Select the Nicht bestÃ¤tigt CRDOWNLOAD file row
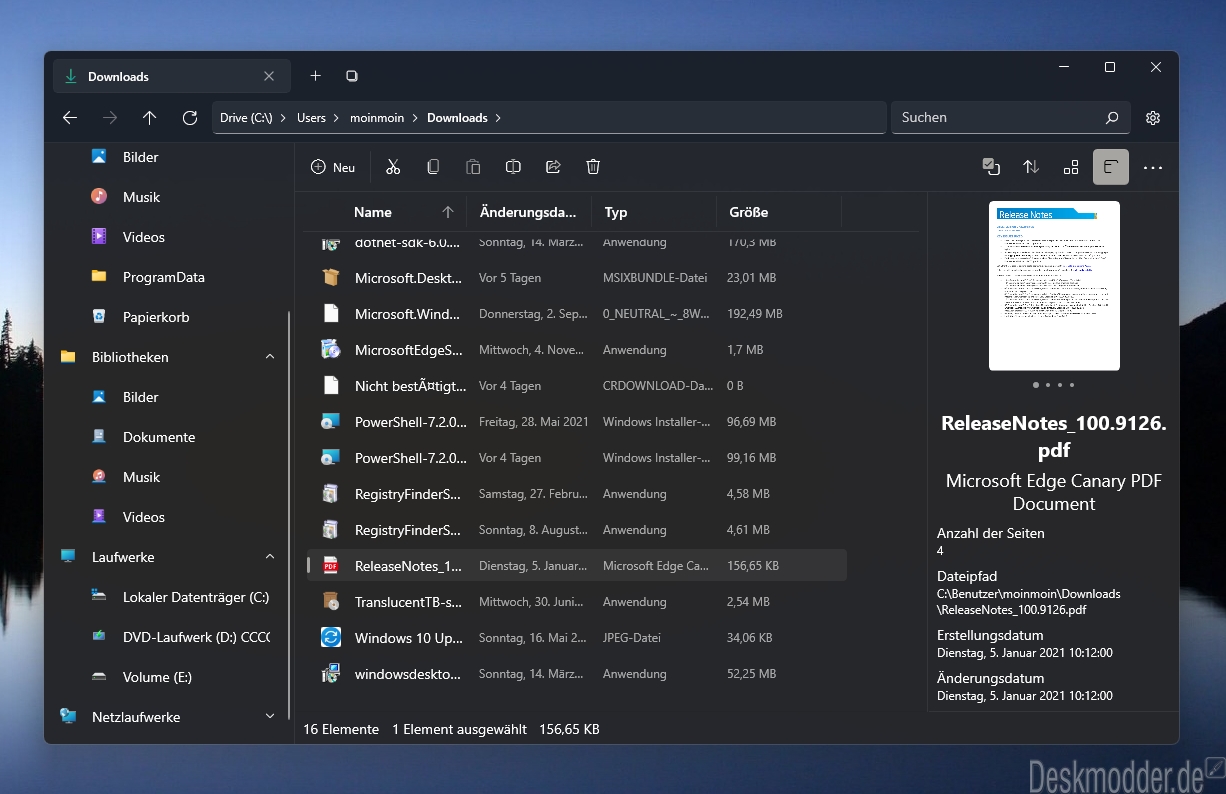The height and width of the screenshot is (794, 1226). (x=576, y=386)
